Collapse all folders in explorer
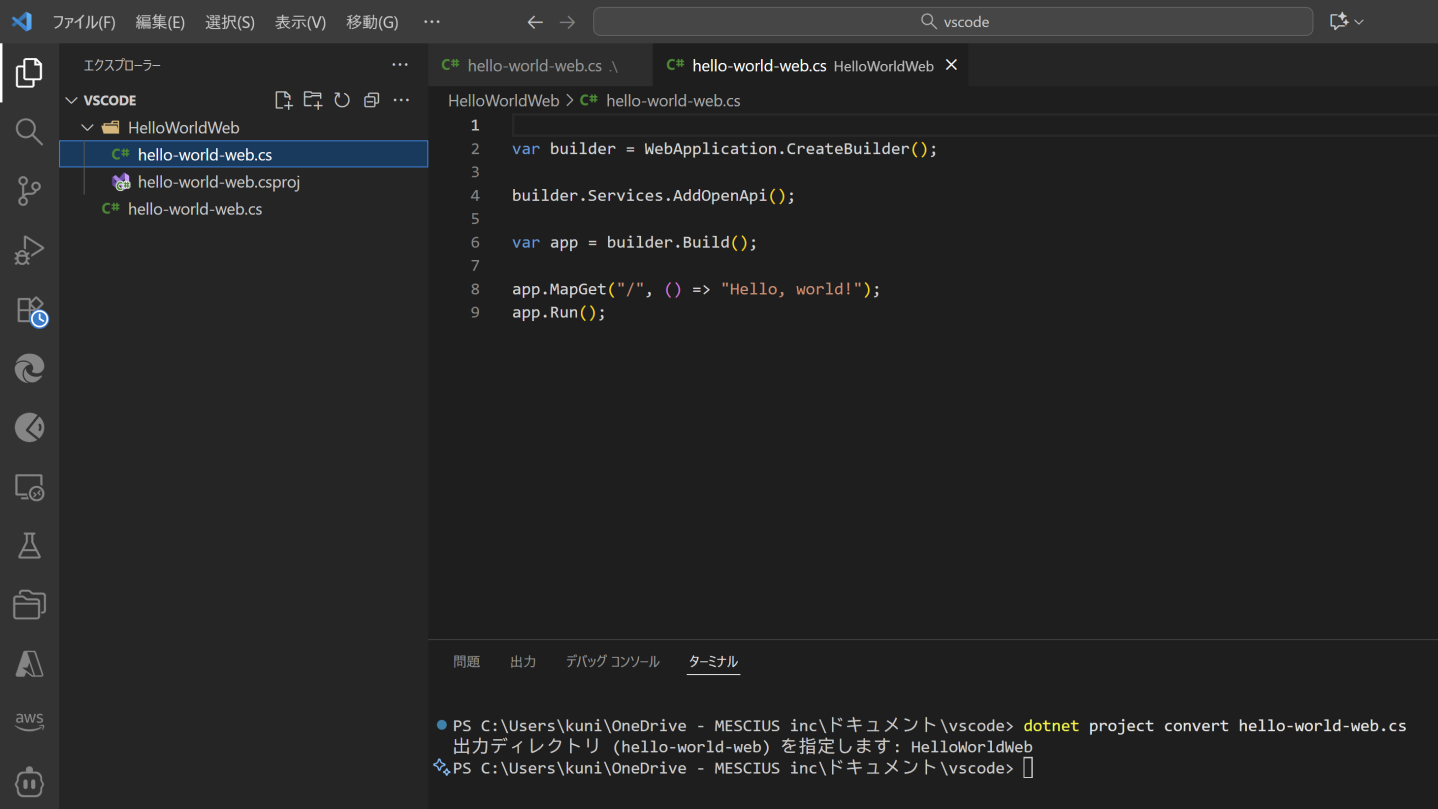Image resolution: width=1438 pixels, height=809 pixels. coord(371,100)
